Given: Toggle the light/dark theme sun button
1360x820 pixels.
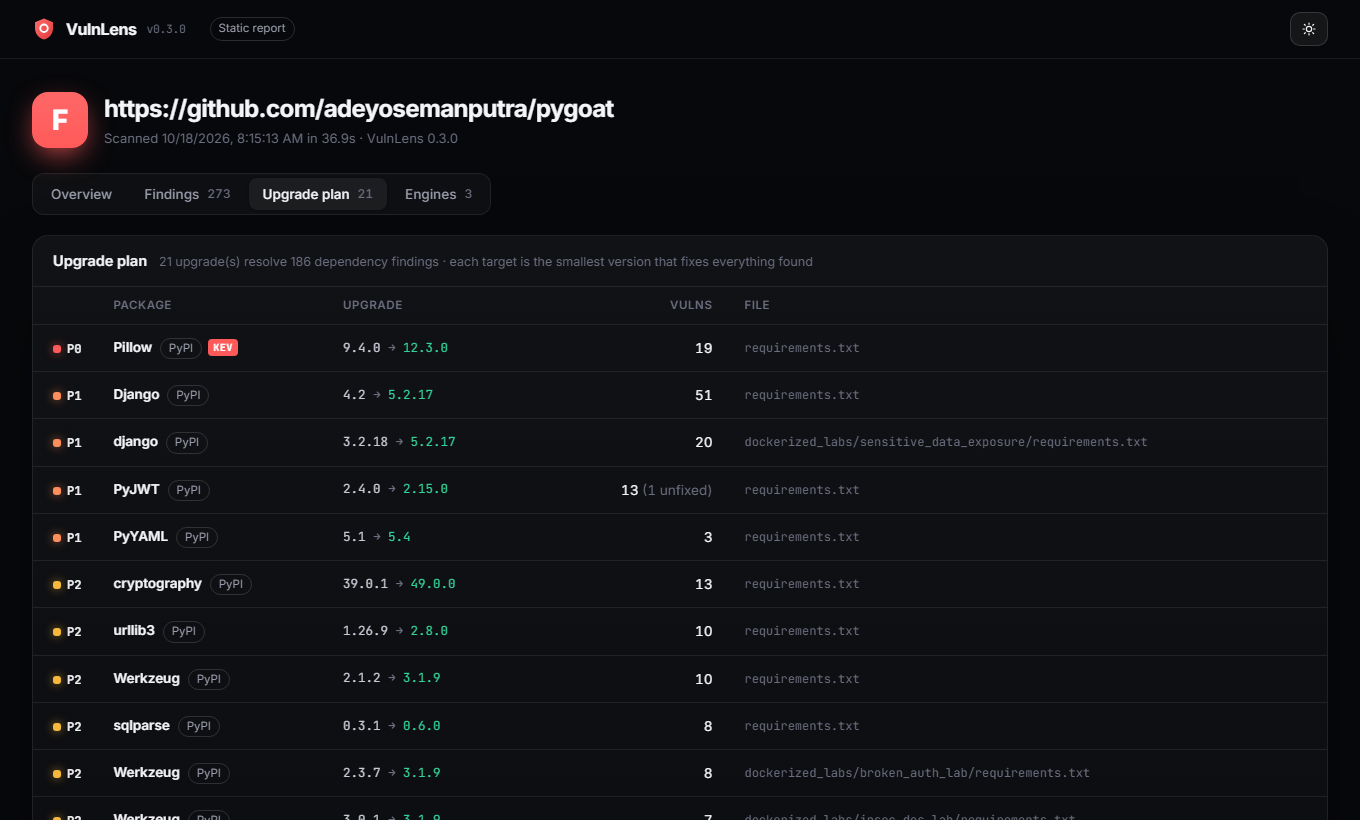Looking at the screenshot, I should pyautogui.click(x=1308, y=29).
